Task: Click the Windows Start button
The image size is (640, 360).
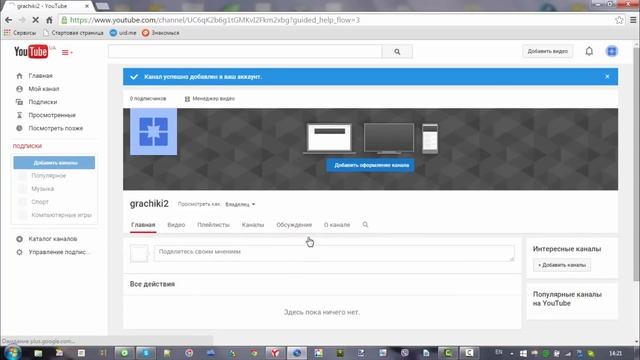Action: pyautogui.click(x=13, y=353)
